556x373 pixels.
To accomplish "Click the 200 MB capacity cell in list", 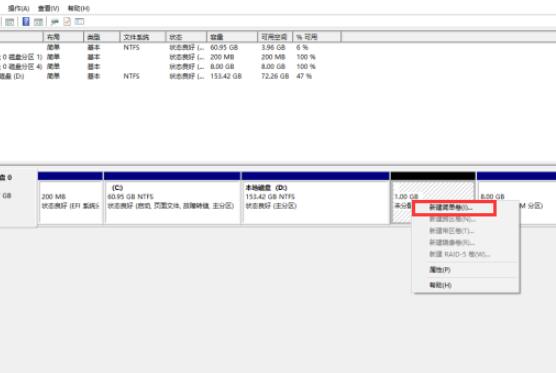I will (222, 57).
